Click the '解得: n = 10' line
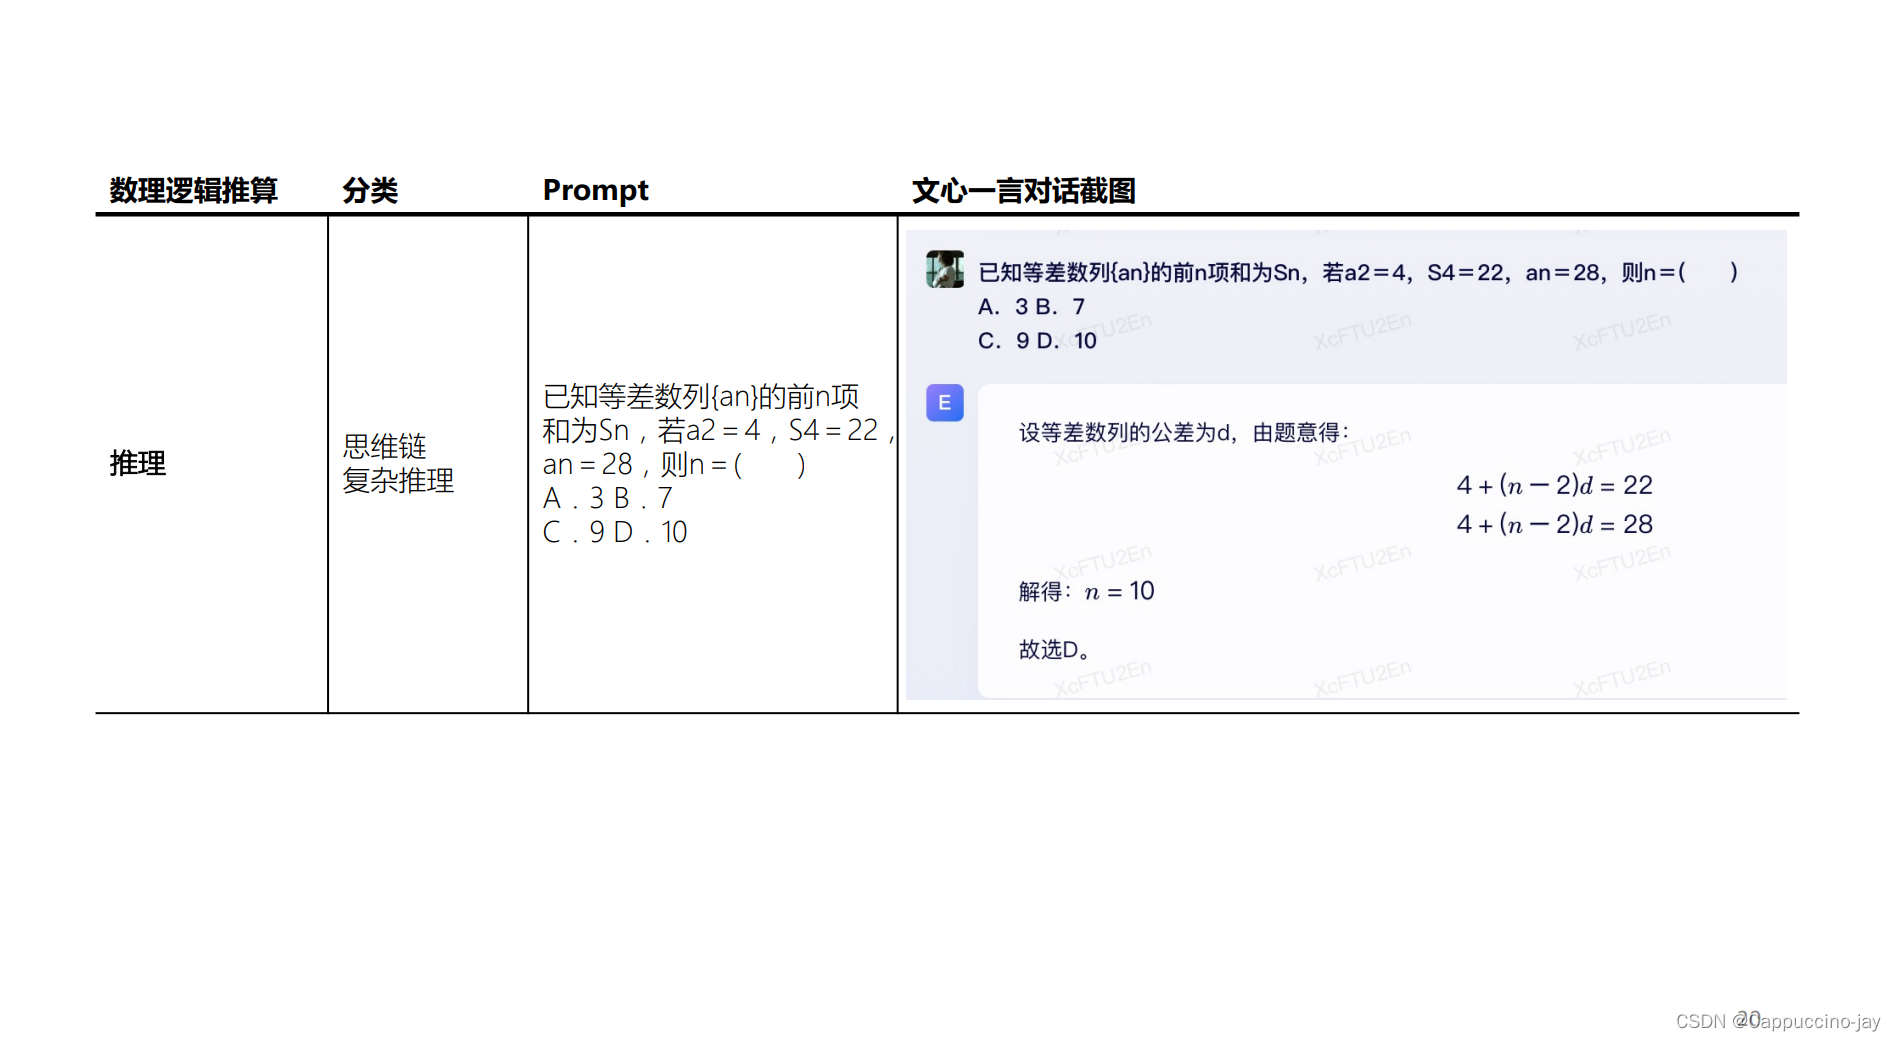Screen dimensions: 1896x1041 tap(1086, 591)
